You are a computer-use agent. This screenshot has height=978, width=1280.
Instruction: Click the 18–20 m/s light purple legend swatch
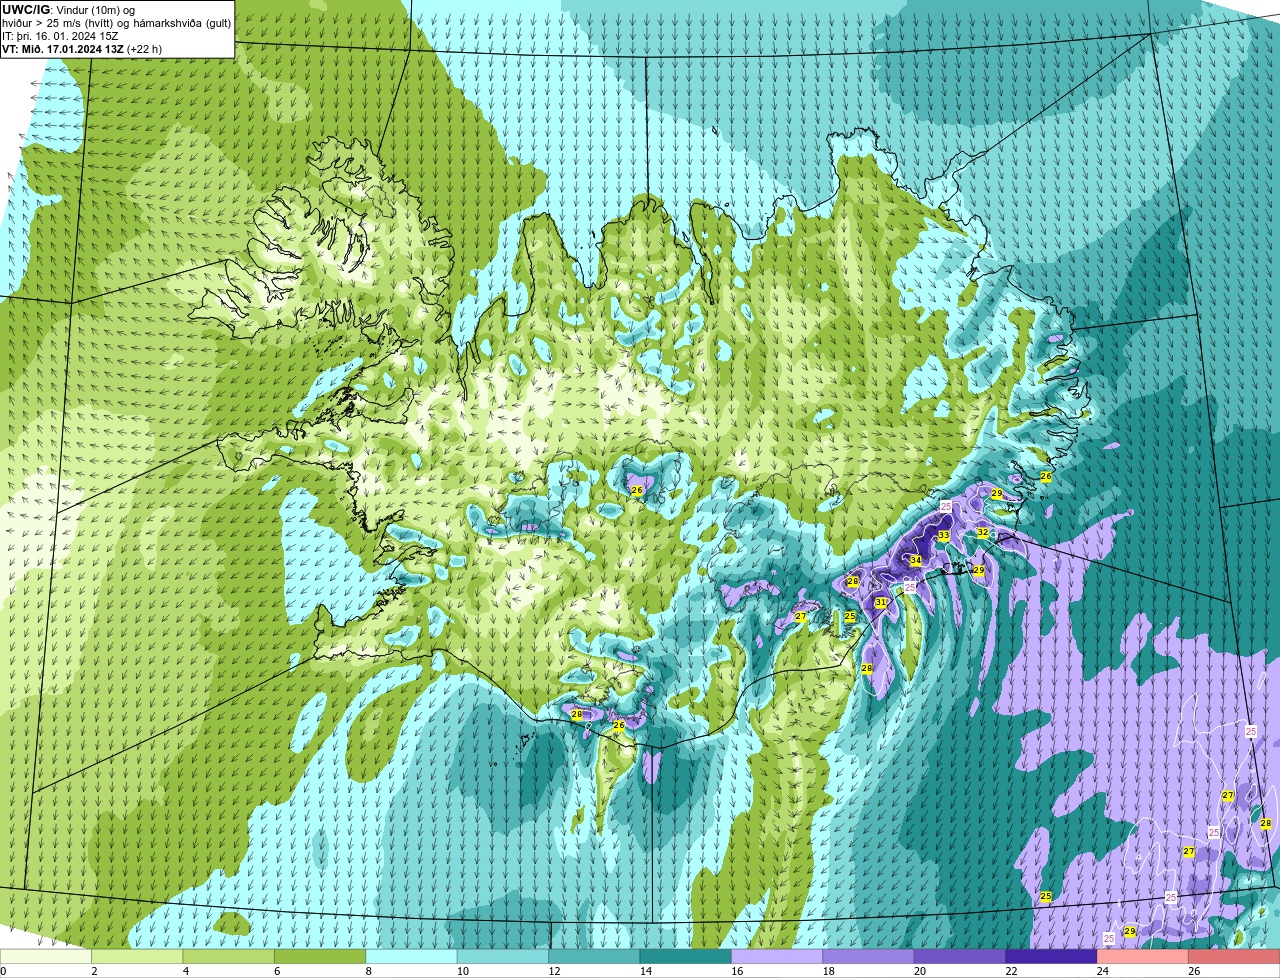click(868, 956)
